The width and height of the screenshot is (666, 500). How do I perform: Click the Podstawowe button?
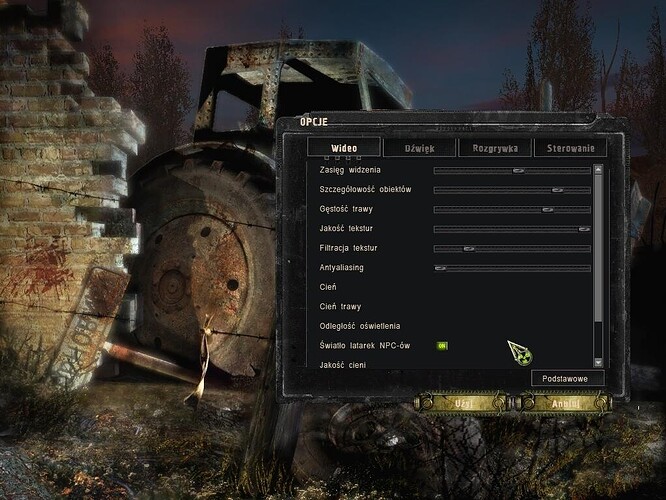coord(568,379)
